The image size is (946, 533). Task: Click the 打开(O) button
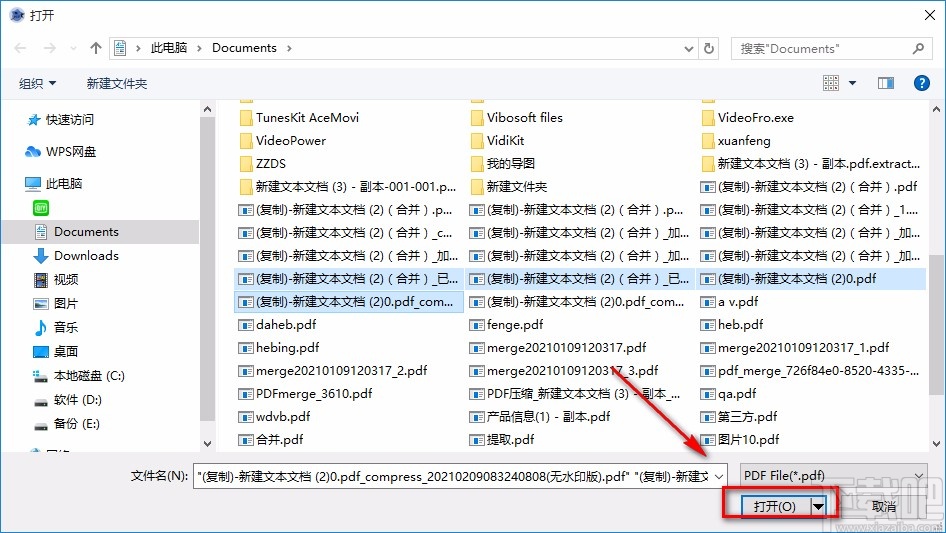click(x=774, y=506)
